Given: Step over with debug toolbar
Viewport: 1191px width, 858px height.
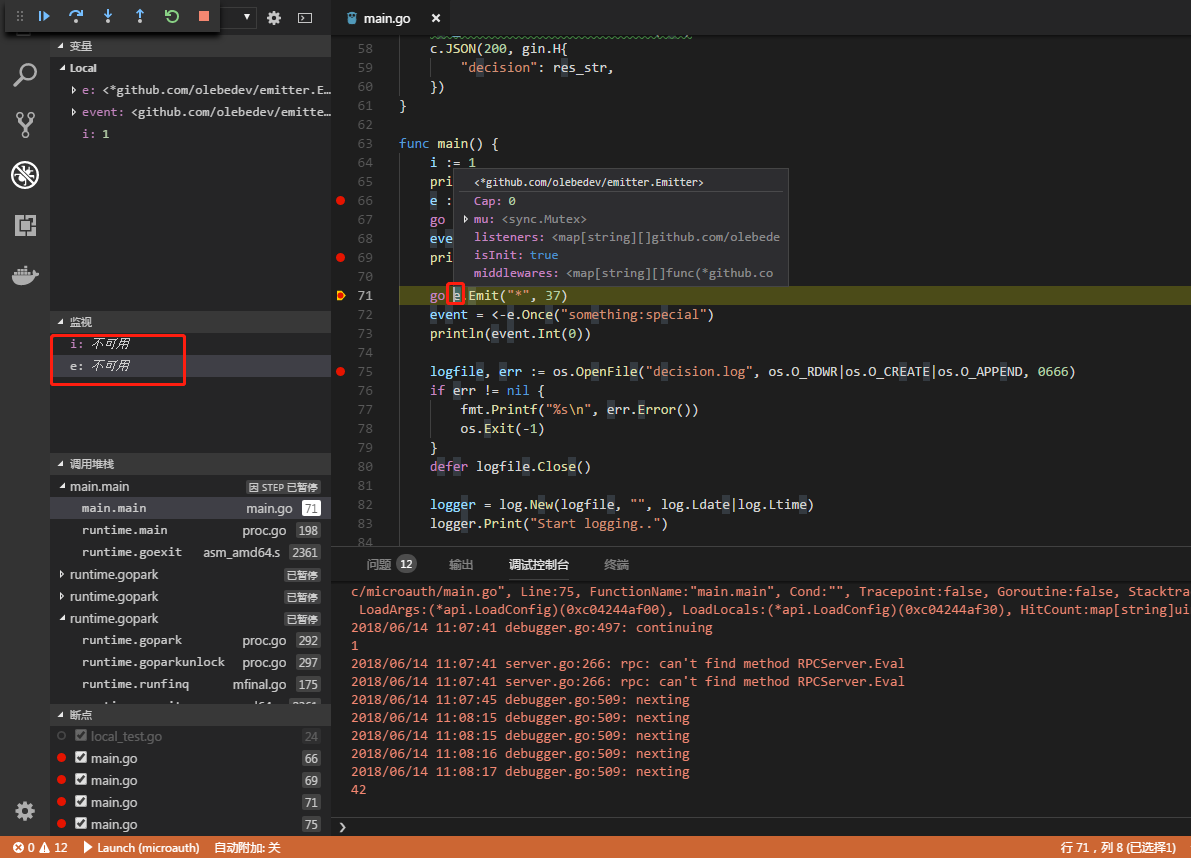Looking at the screenshot, I should coord(76,16).
